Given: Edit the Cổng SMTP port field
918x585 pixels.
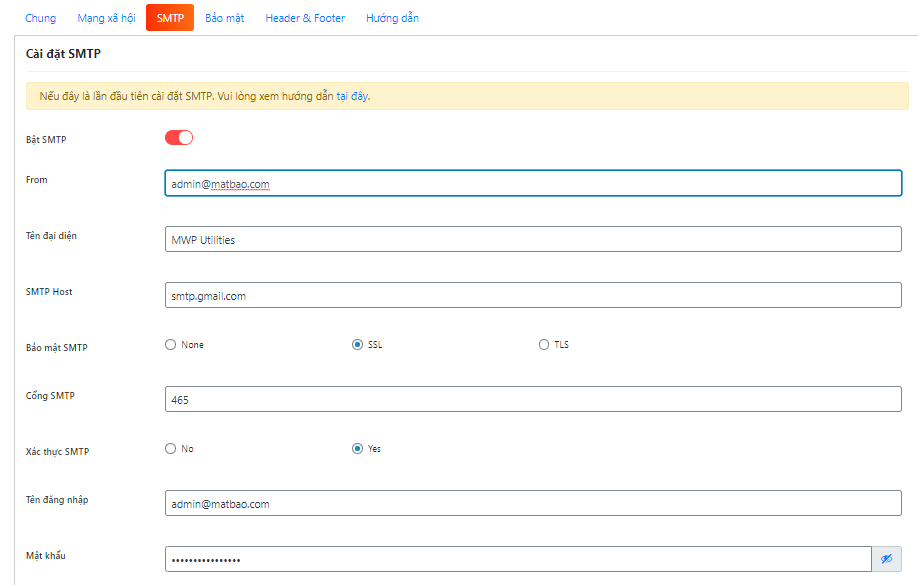Looking at the screenshot, I should point(533,399).
